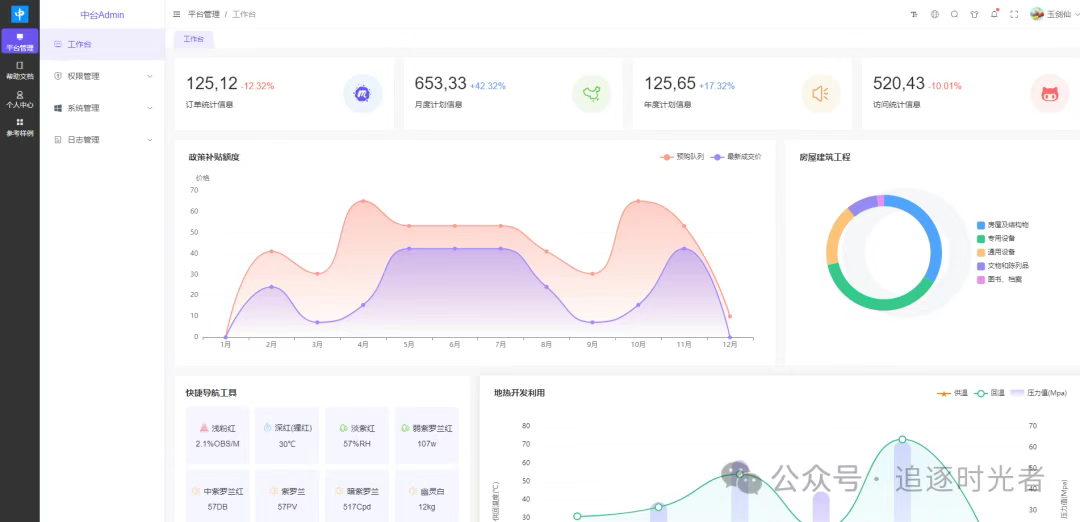The image size is (1080, 522).
Task: Toggle the 房屋及结构物 donut legend item
Action: pos(1003,225)
